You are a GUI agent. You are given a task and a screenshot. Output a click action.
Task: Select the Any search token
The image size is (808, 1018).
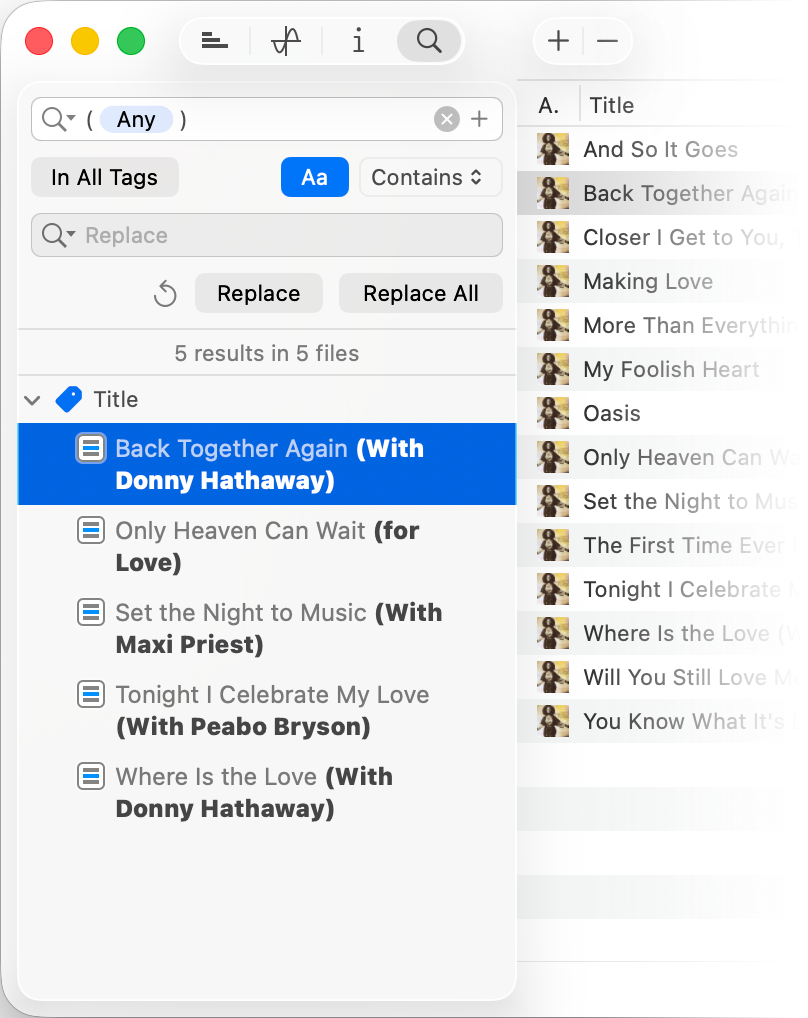click(136, 119)
